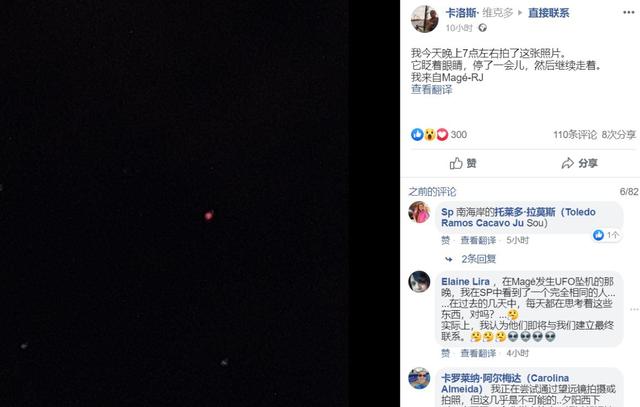Open Carolina Almeida's avatar thumbnail
Image resolution: width=640 pixels, height=407 pixels.
(x=419, y=378)
